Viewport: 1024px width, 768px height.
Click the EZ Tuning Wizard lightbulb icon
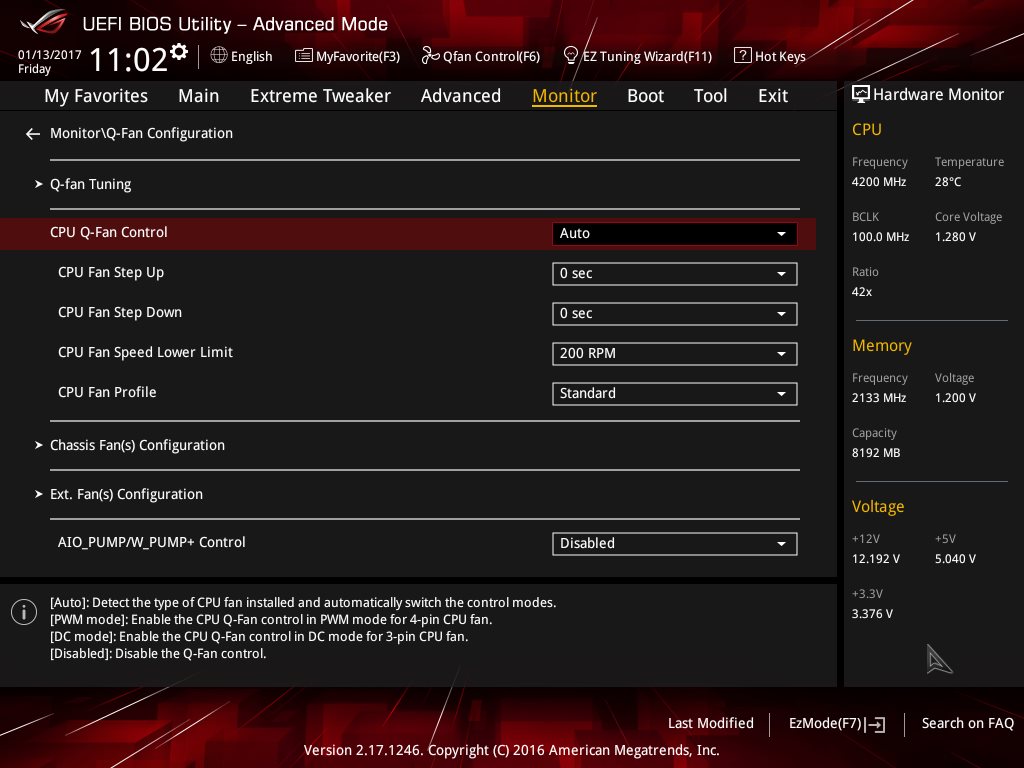pyautogui.click(x=570, y=56)
